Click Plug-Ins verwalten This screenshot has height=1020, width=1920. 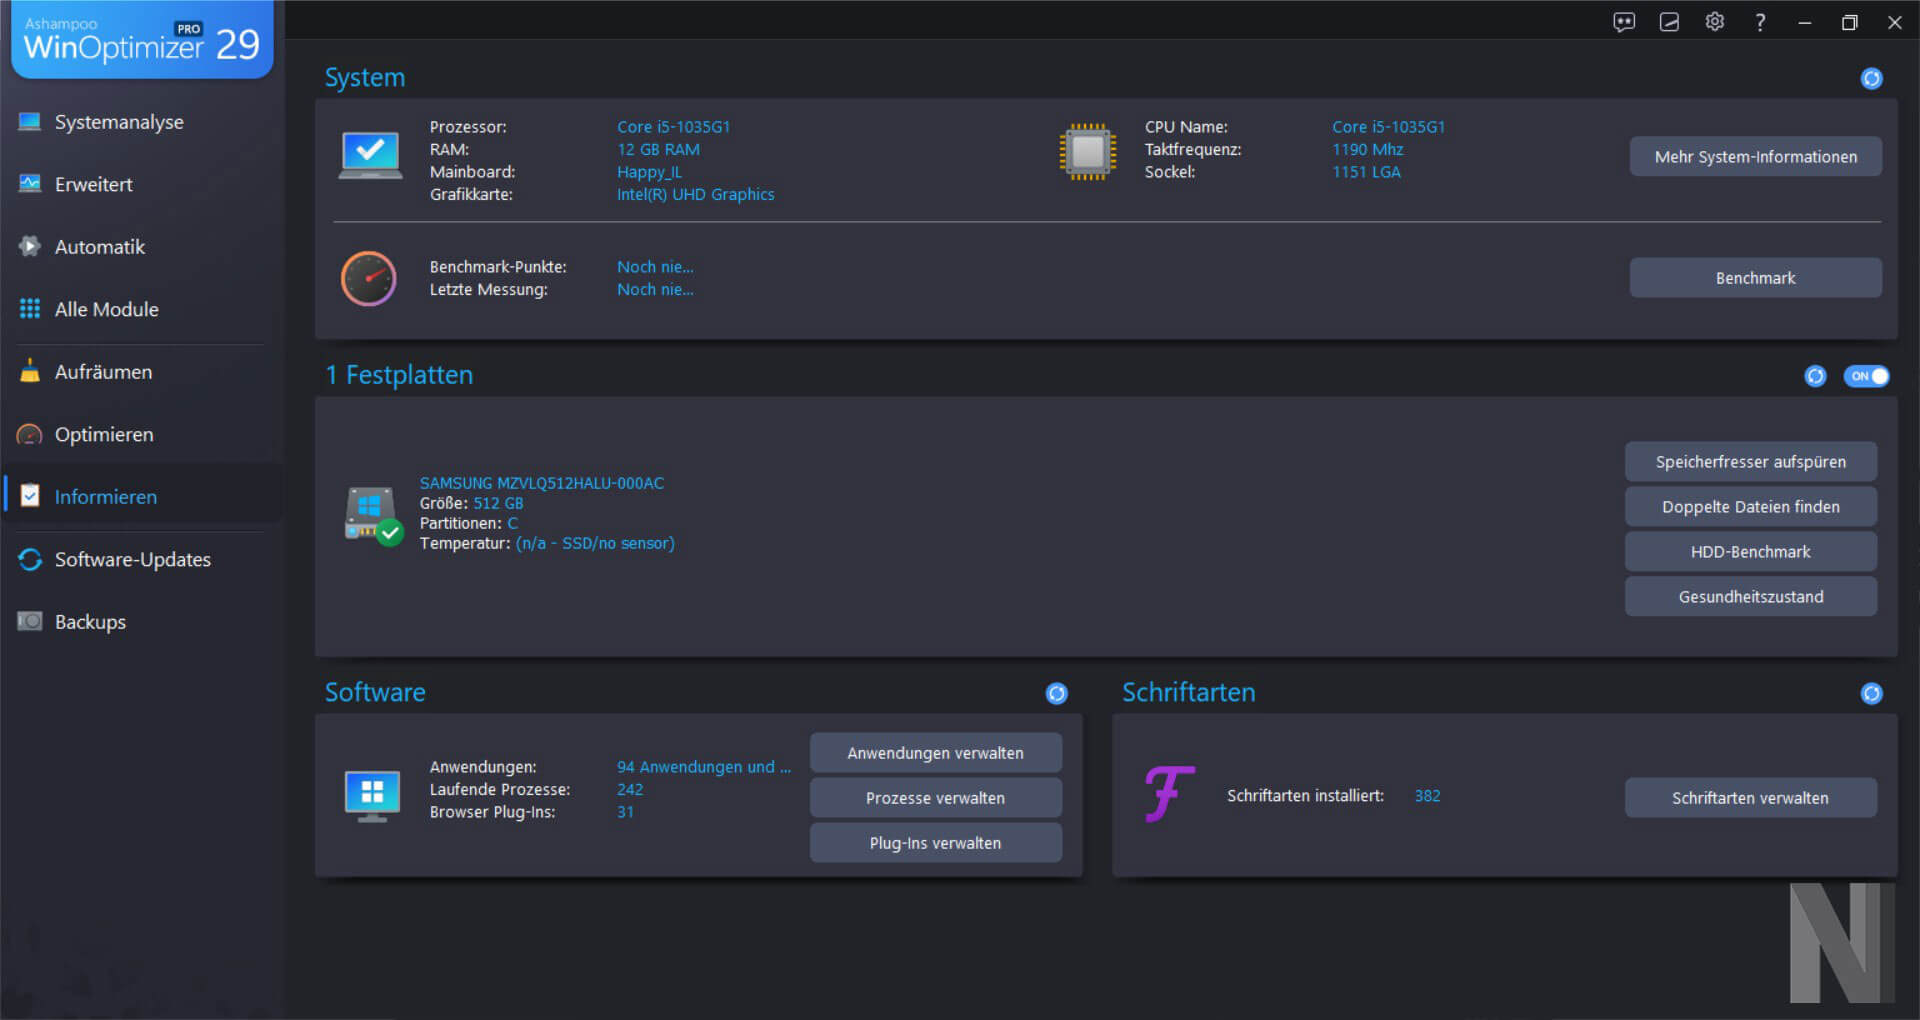coord(935,843)
